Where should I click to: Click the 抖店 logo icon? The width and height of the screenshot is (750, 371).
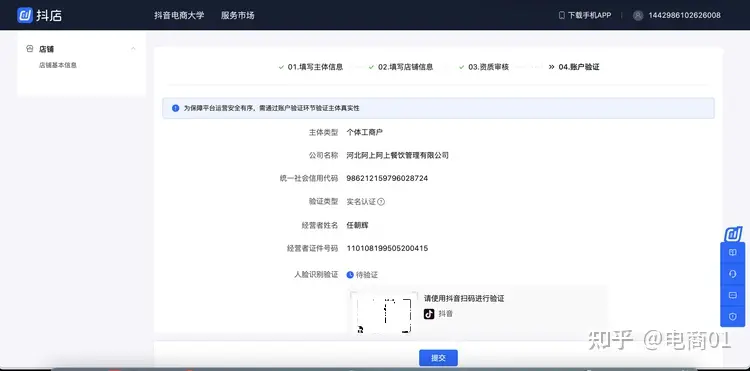point(25,15)
